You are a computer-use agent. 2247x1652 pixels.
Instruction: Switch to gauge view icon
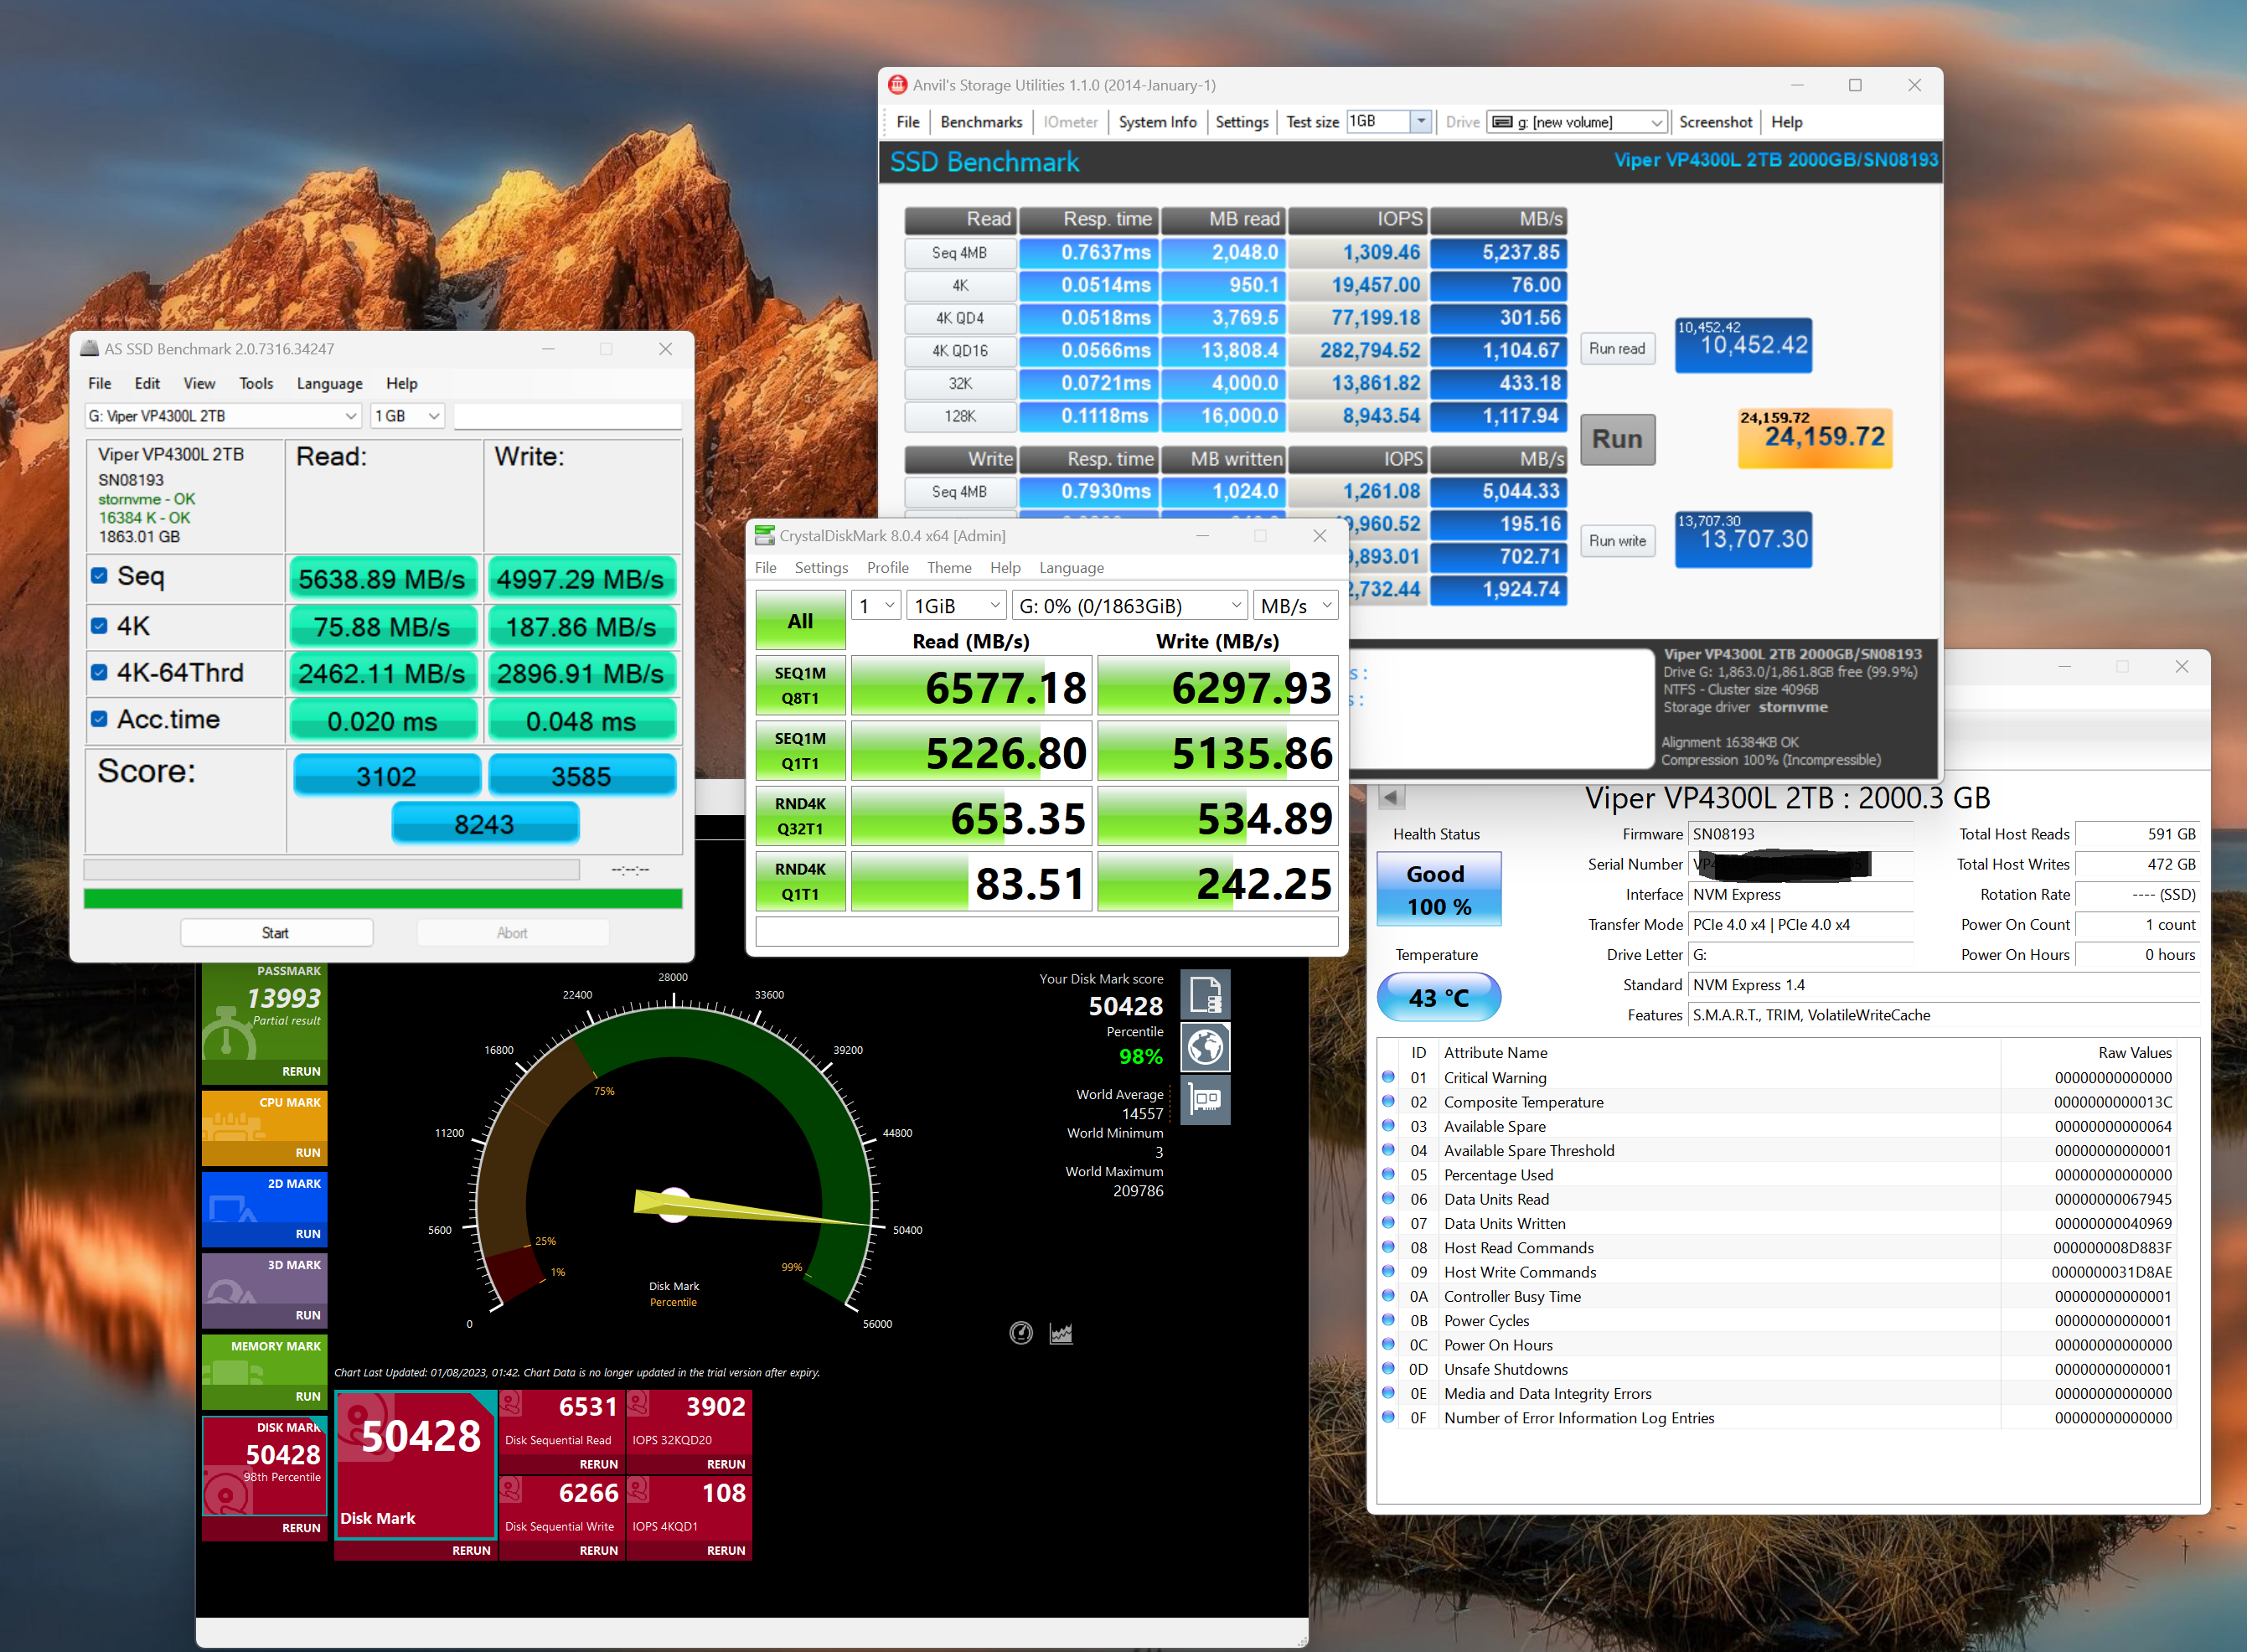point(1020,1332)
